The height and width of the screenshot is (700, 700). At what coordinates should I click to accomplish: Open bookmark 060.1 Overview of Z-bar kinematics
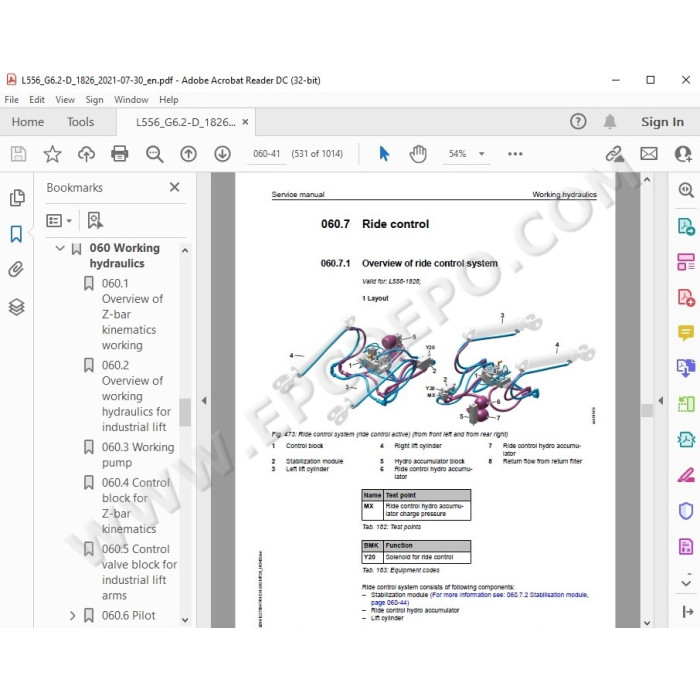point(132,314)
